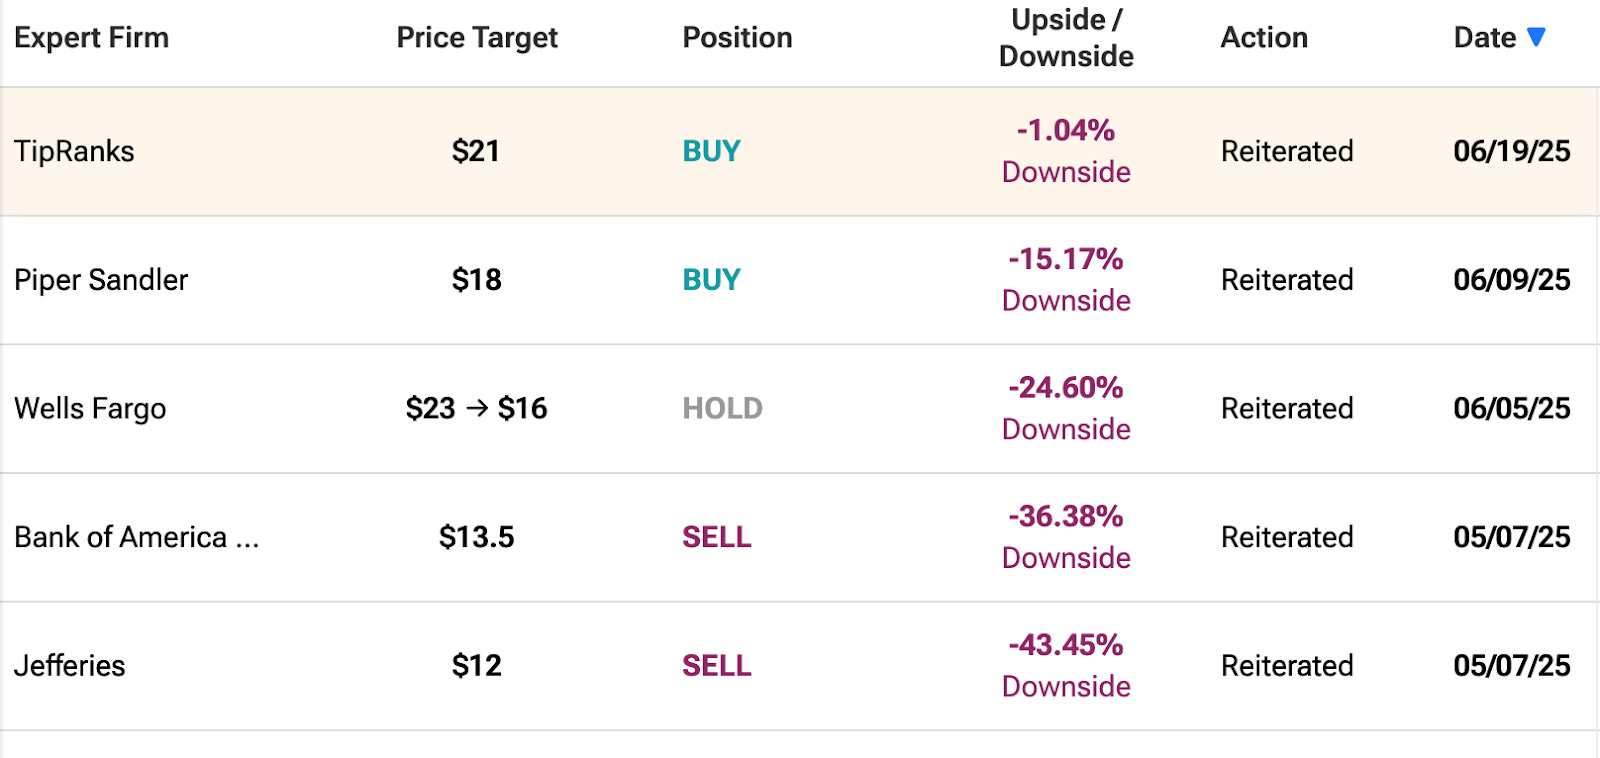1600x758 pixels.
Task: Click Bank of America SELL rating
Action: 716,537
